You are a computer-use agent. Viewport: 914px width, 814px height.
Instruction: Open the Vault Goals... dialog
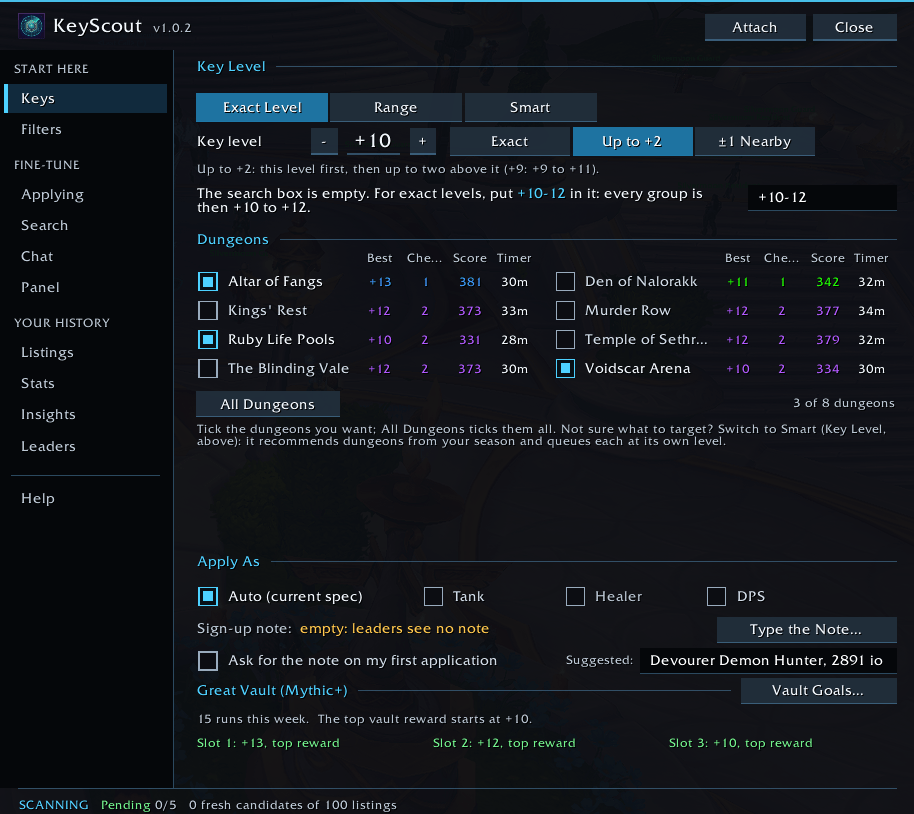[818, 690]
